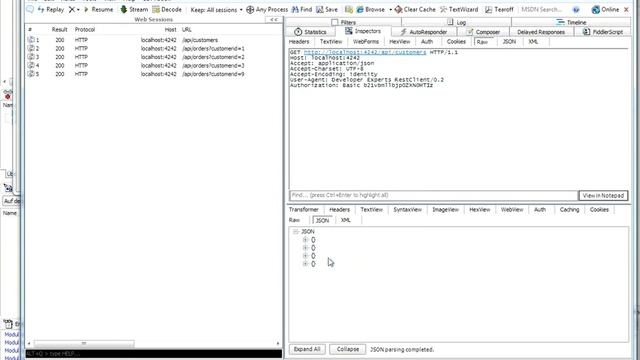Switch to the Timeline tab
The width and height of the screenshot is (640, 360).
pos(571,22)
